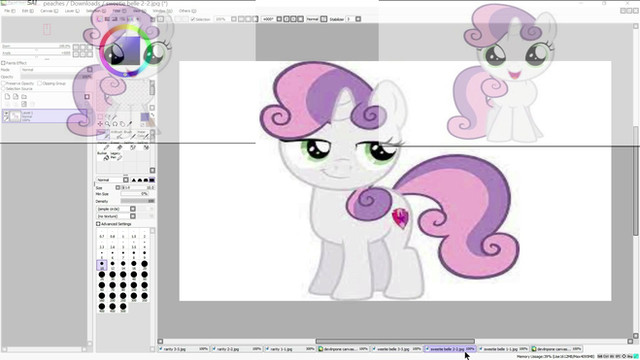The image size is (640, 360).
Task: Open the brush shape simple circle dropdown
Action: point(116,209)
